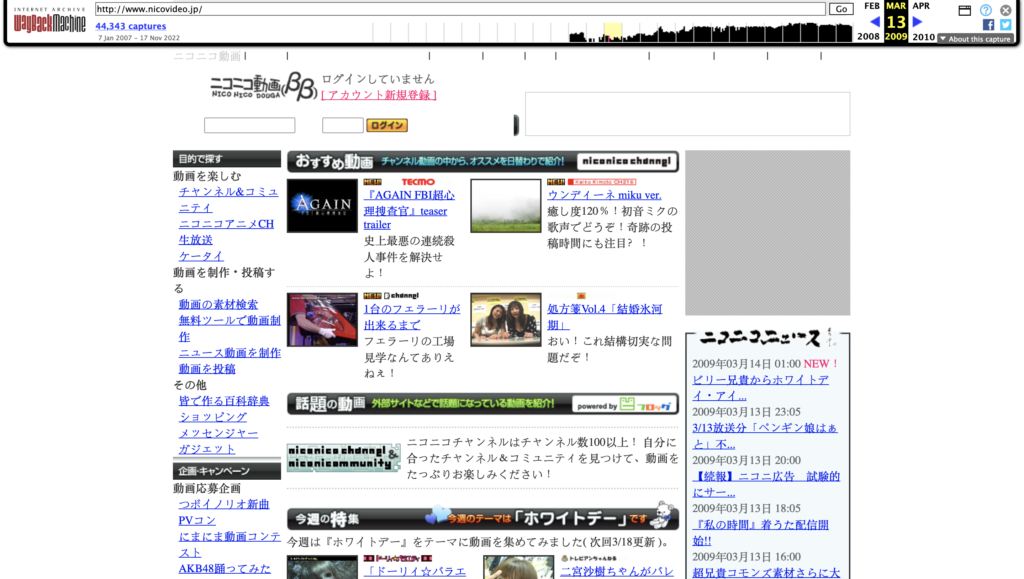
Task: Go to previous capture with left arrow
Action: coord(874,22)
